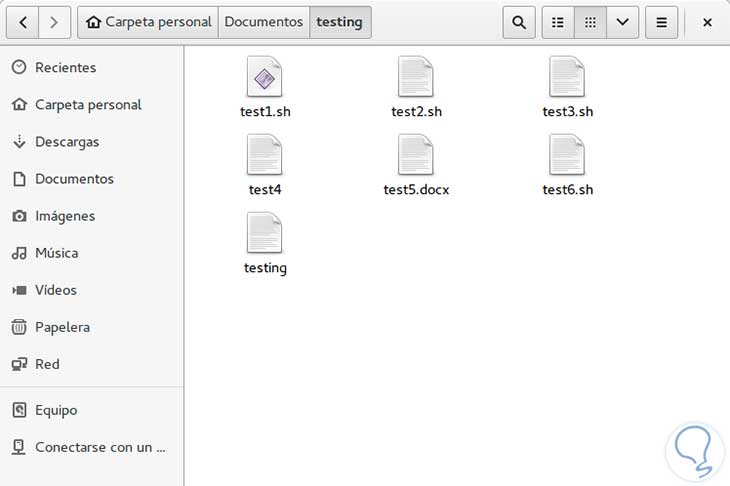Click Documentos in the path bar
Viewport: 730px width, 486px height.
coord(264,22)
